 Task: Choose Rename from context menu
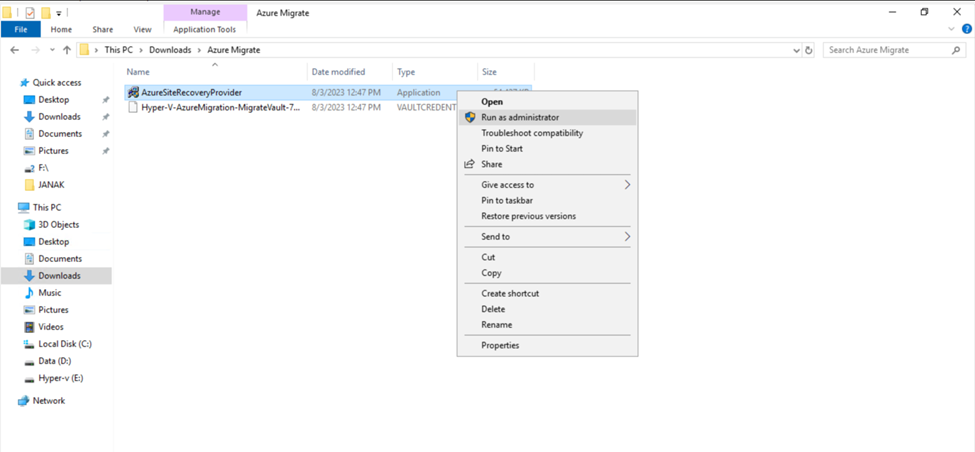pos(547,325)
